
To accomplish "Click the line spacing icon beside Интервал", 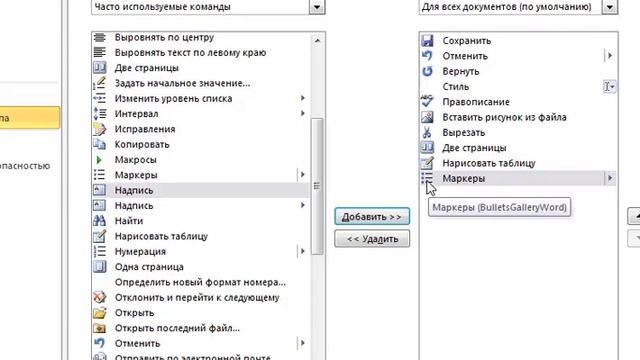I will [x=99, y=113].
